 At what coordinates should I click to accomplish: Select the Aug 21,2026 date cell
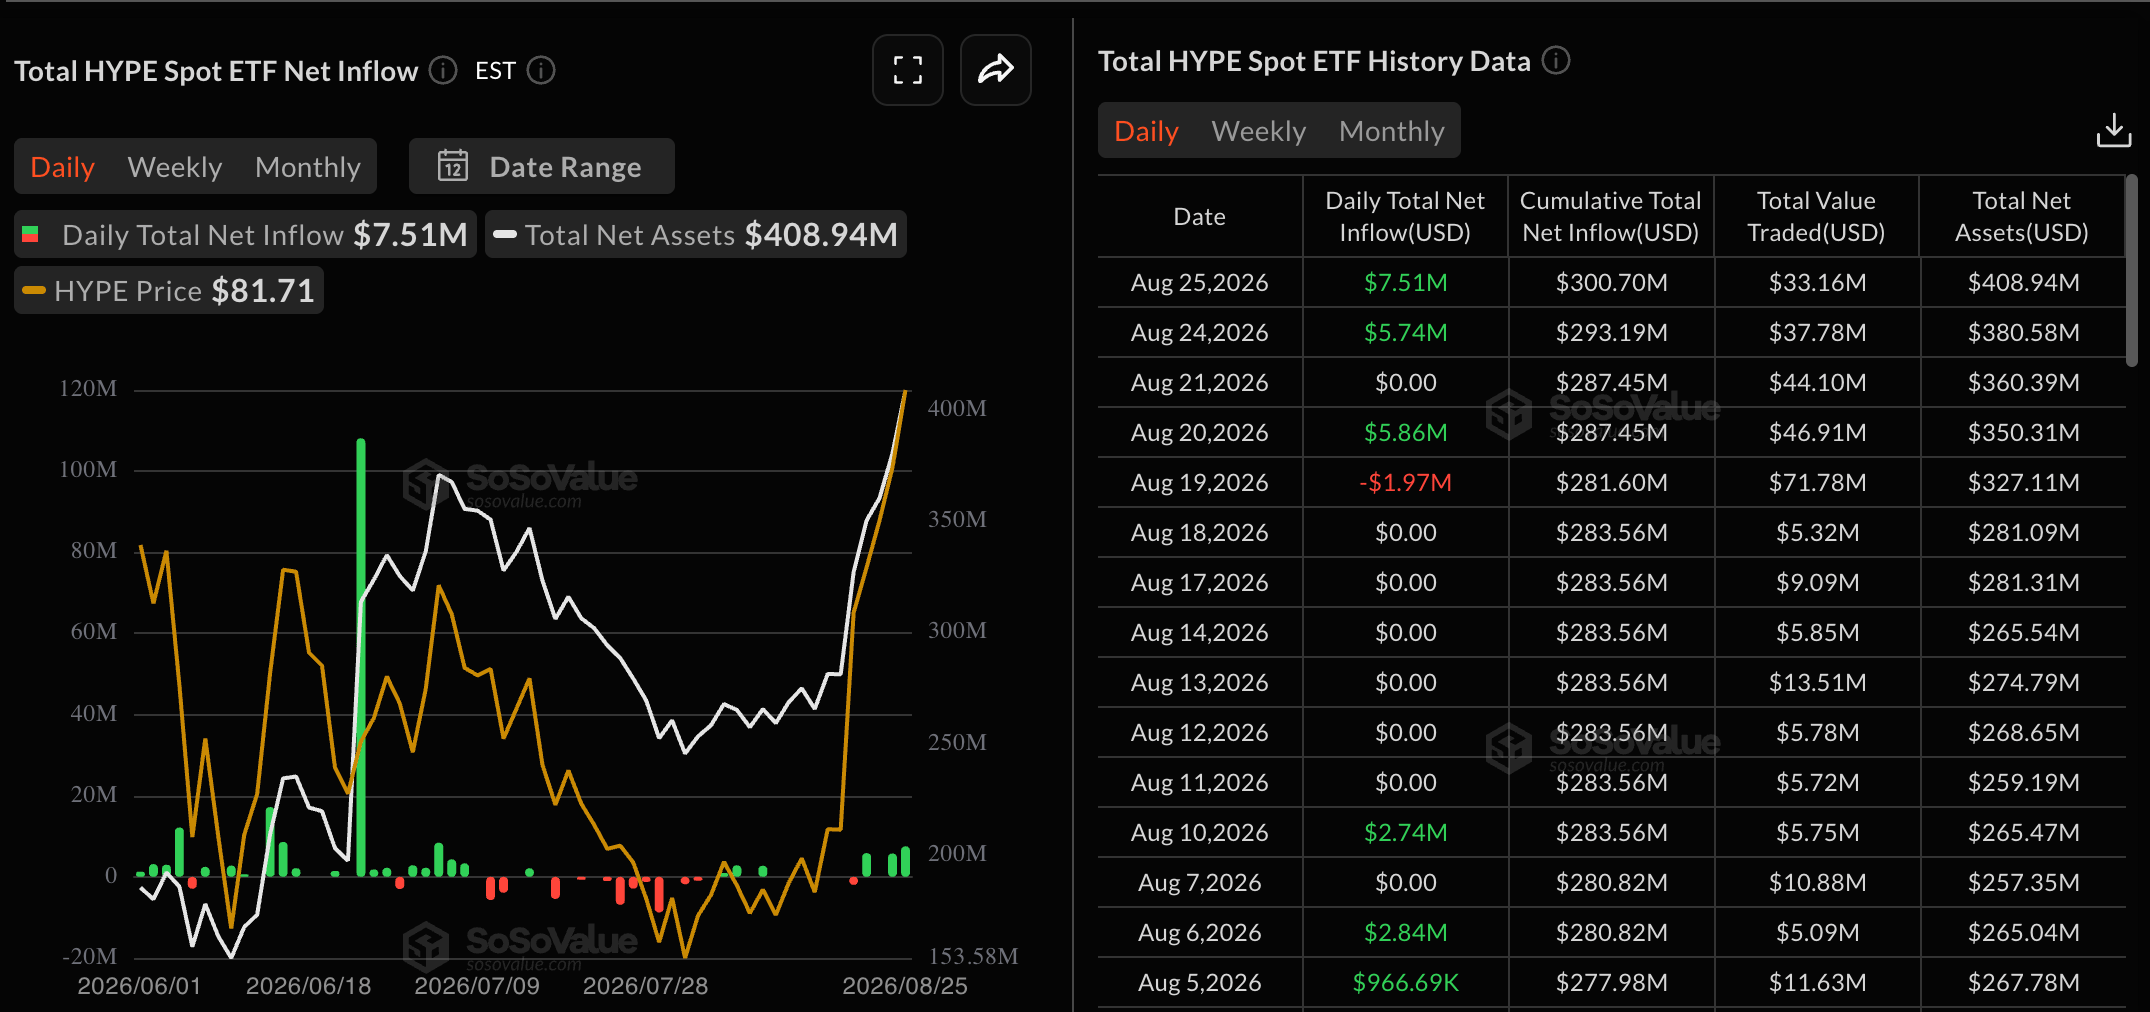tap(1200, 382)
